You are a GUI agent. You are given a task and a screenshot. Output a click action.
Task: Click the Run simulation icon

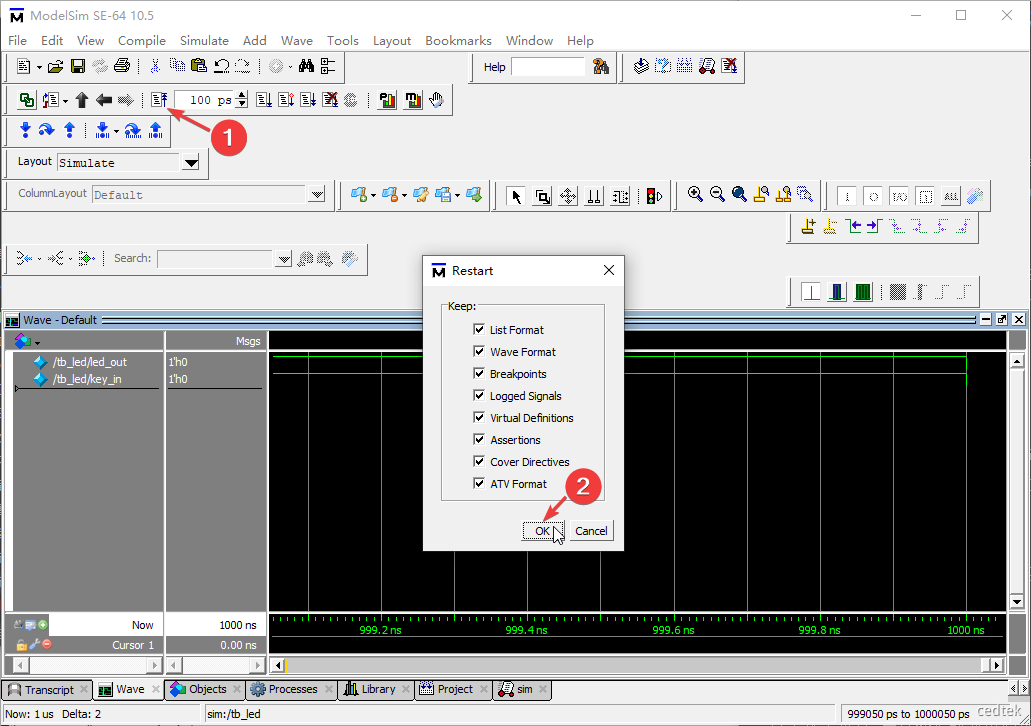[264, 100]
